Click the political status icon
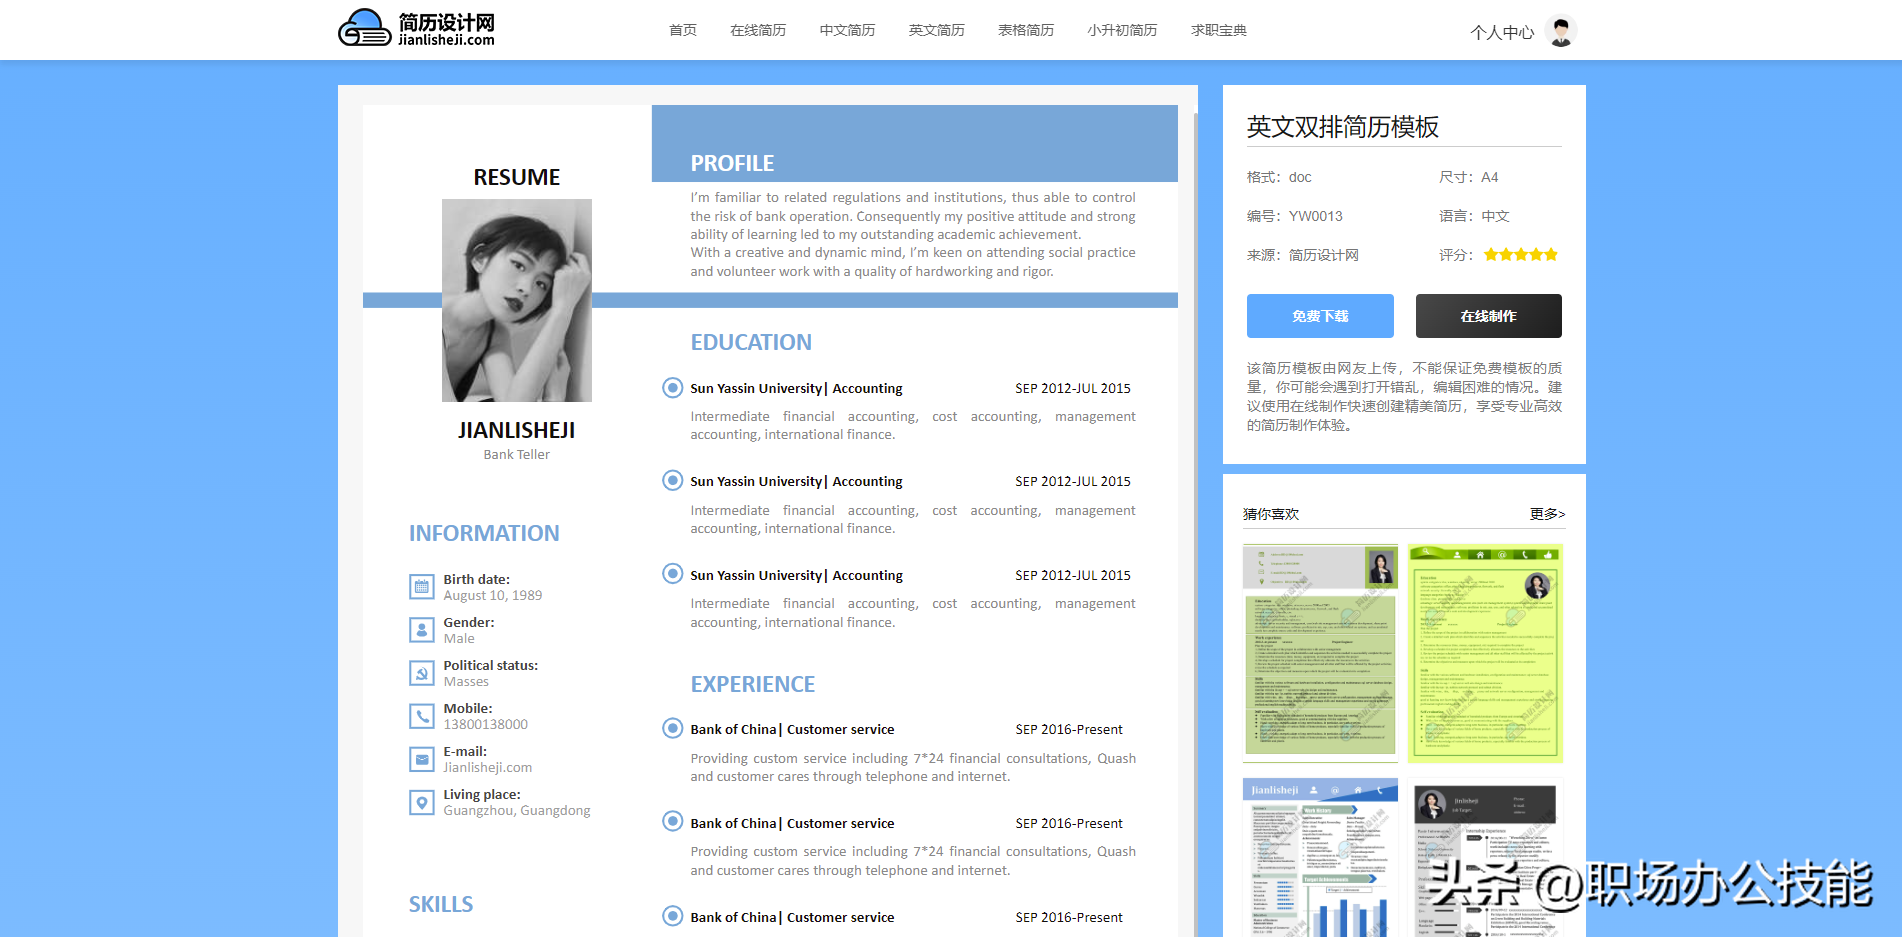Image resolution: width=1902 pixels, height=937 pixels. coord(422,673)
